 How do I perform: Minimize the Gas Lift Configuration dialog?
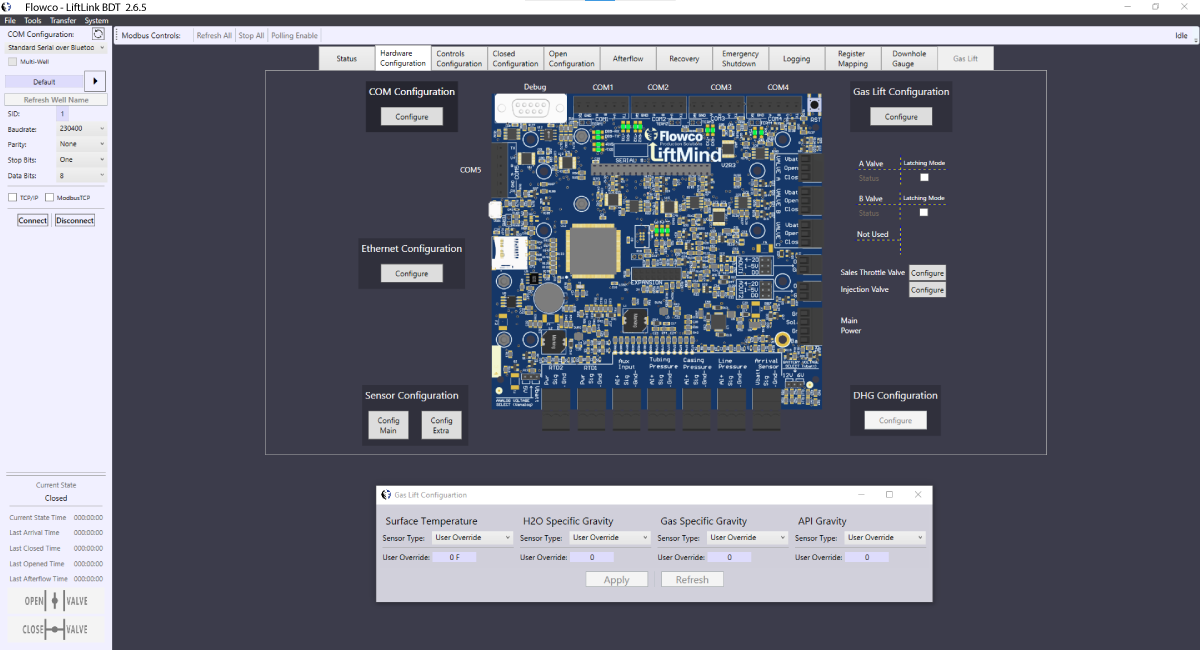860,495
